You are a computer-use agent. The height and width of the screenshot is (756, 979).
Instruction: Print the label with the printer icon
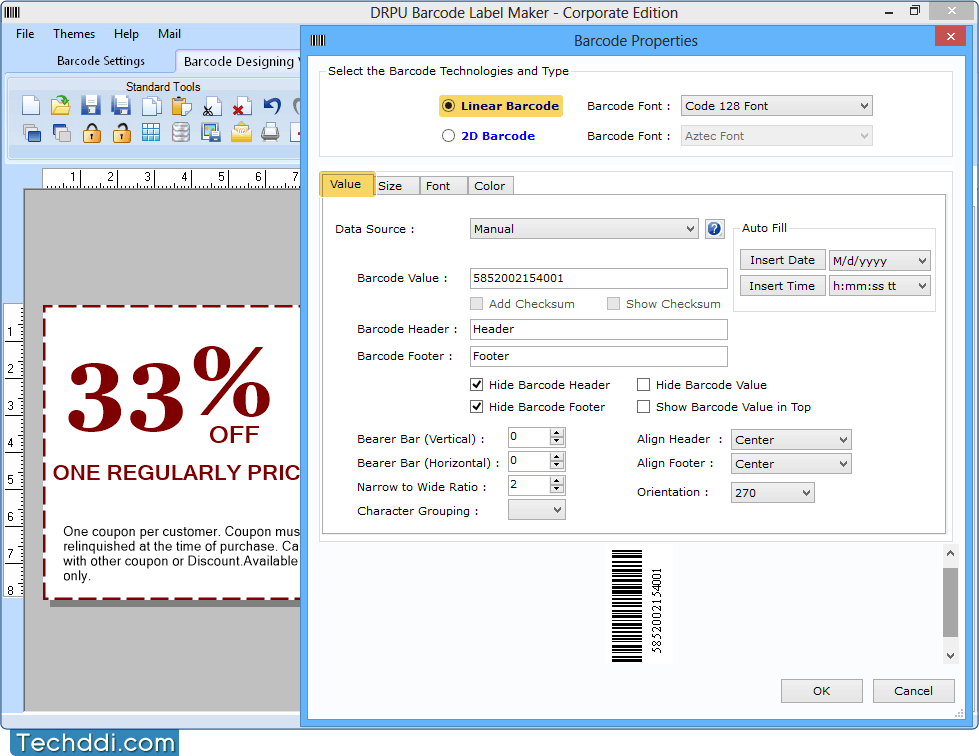[270, 132]
